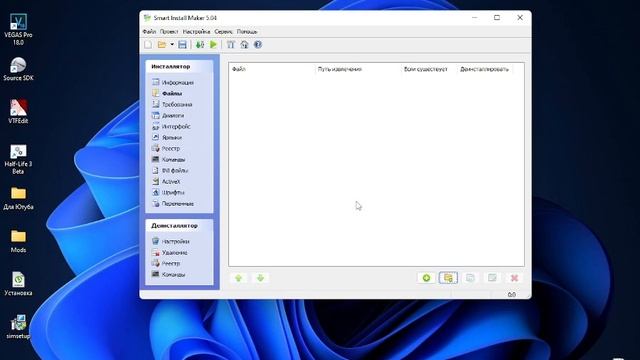Open Ярлыки section in the sidebar
This screenshot has height=360, width=640.
click(x=167, y=138)
